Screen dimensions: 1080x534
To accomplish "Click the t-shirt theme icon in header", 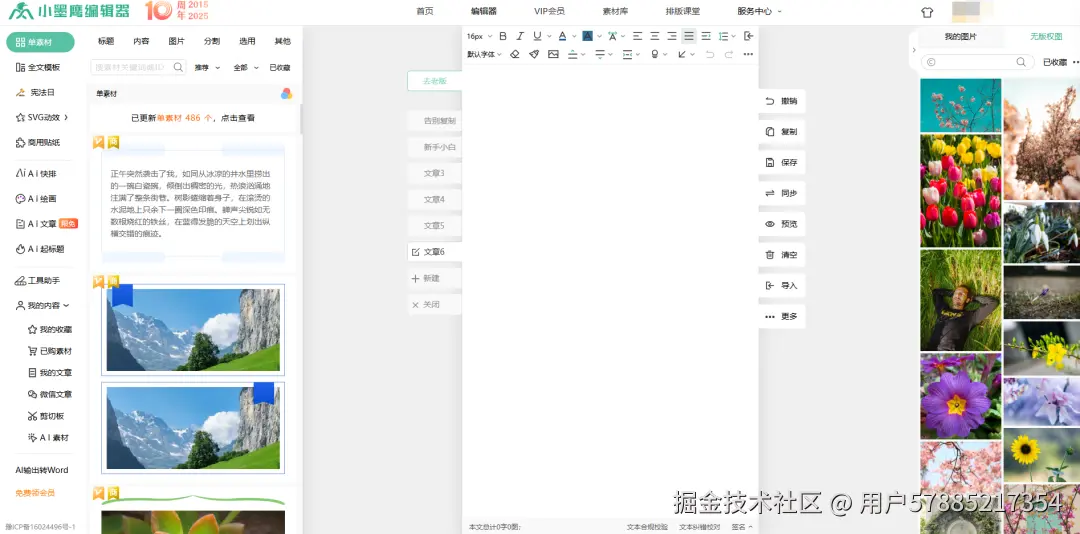I will (926, 12).
